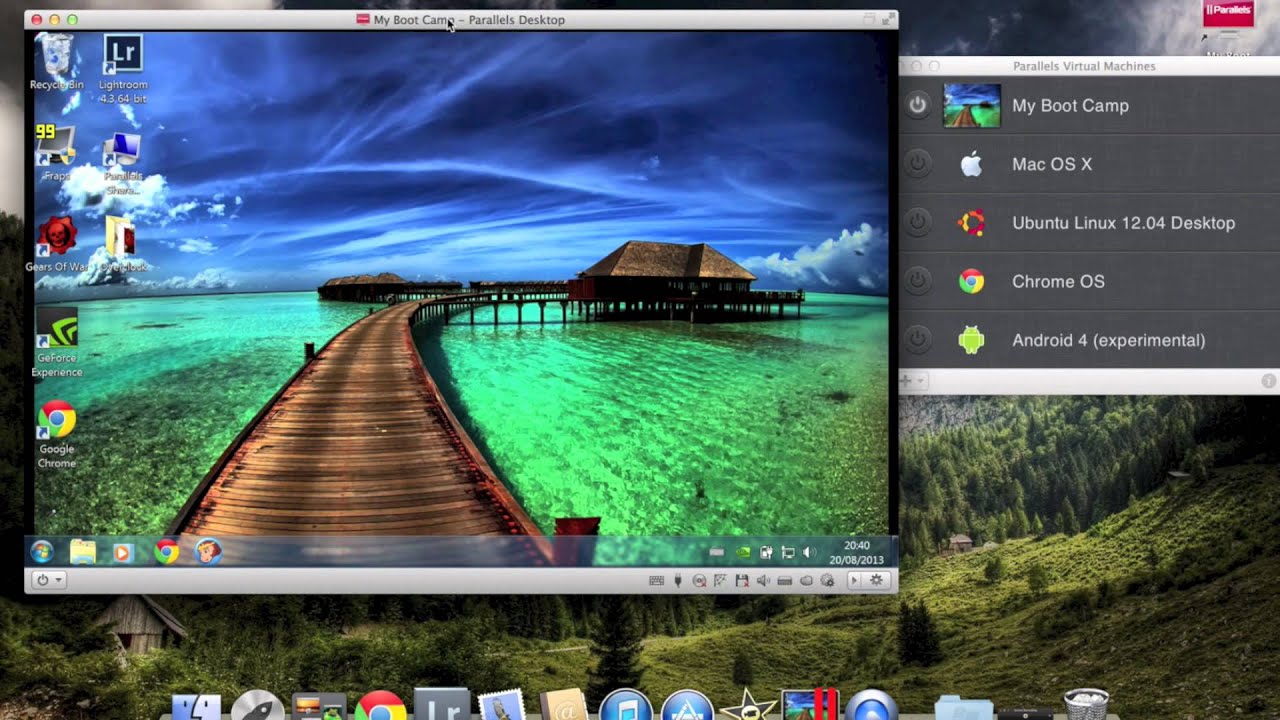Open Parallels Desktop in the macOS dock
The height and width of the screenshot is (720, 1280).
[808, 704]
